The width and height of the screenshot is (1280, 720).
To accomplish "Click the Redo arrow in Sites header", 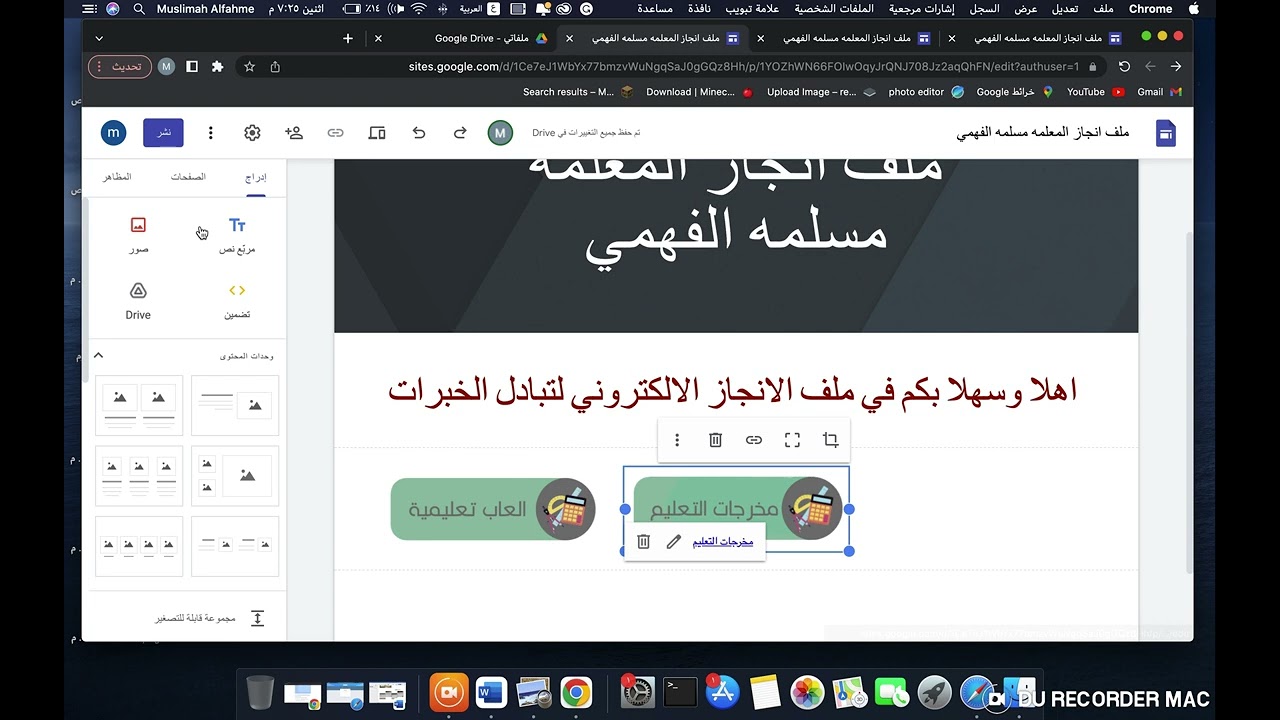I will [x=460, y=133].
